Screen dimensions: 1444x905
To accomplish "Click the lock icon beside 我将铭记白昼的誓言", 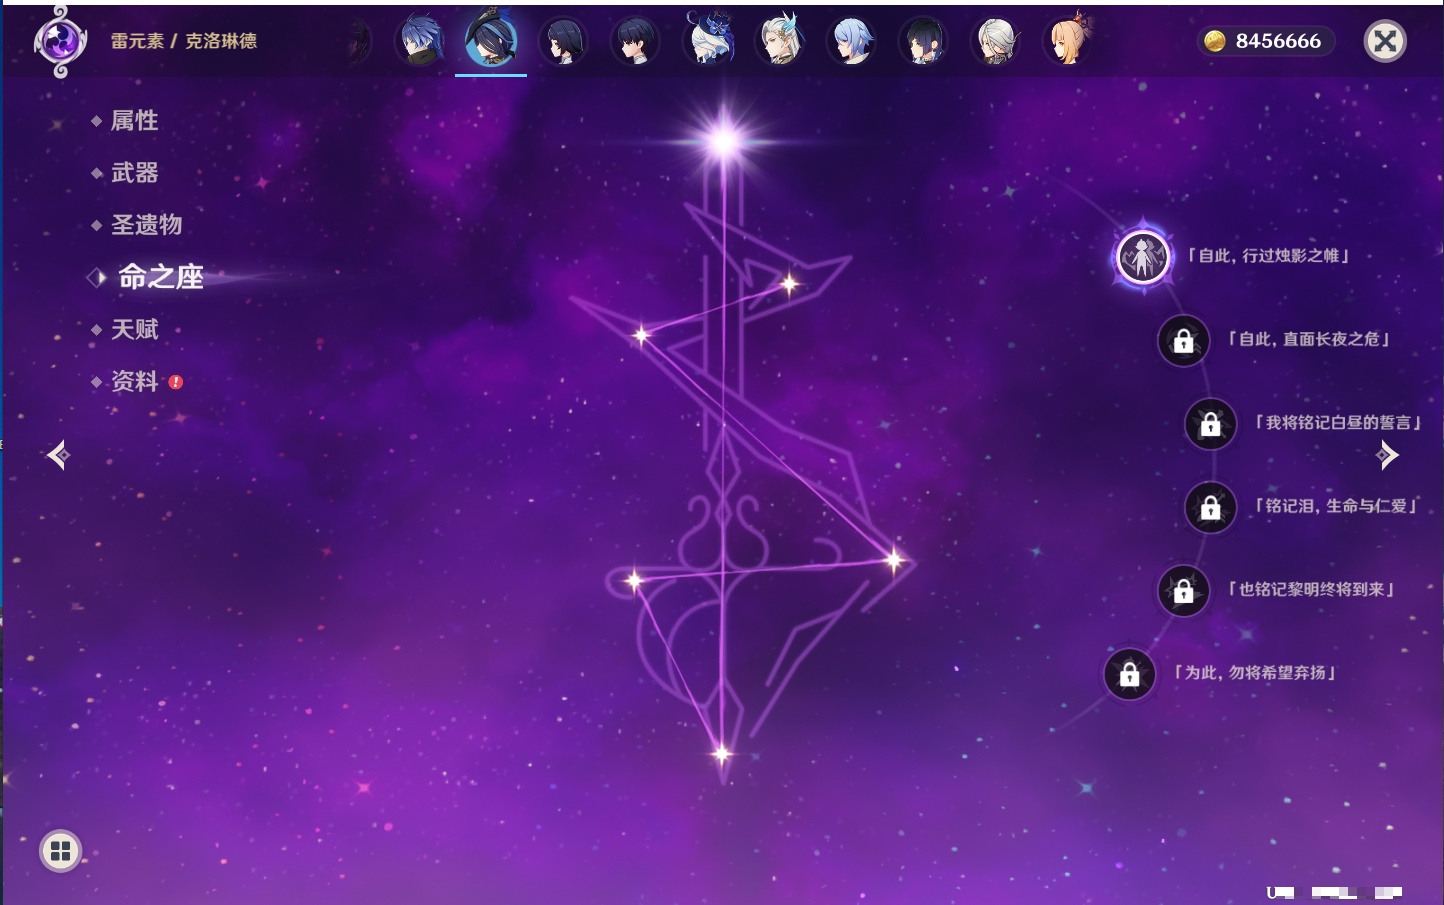I will click(x=1210, y=424).
